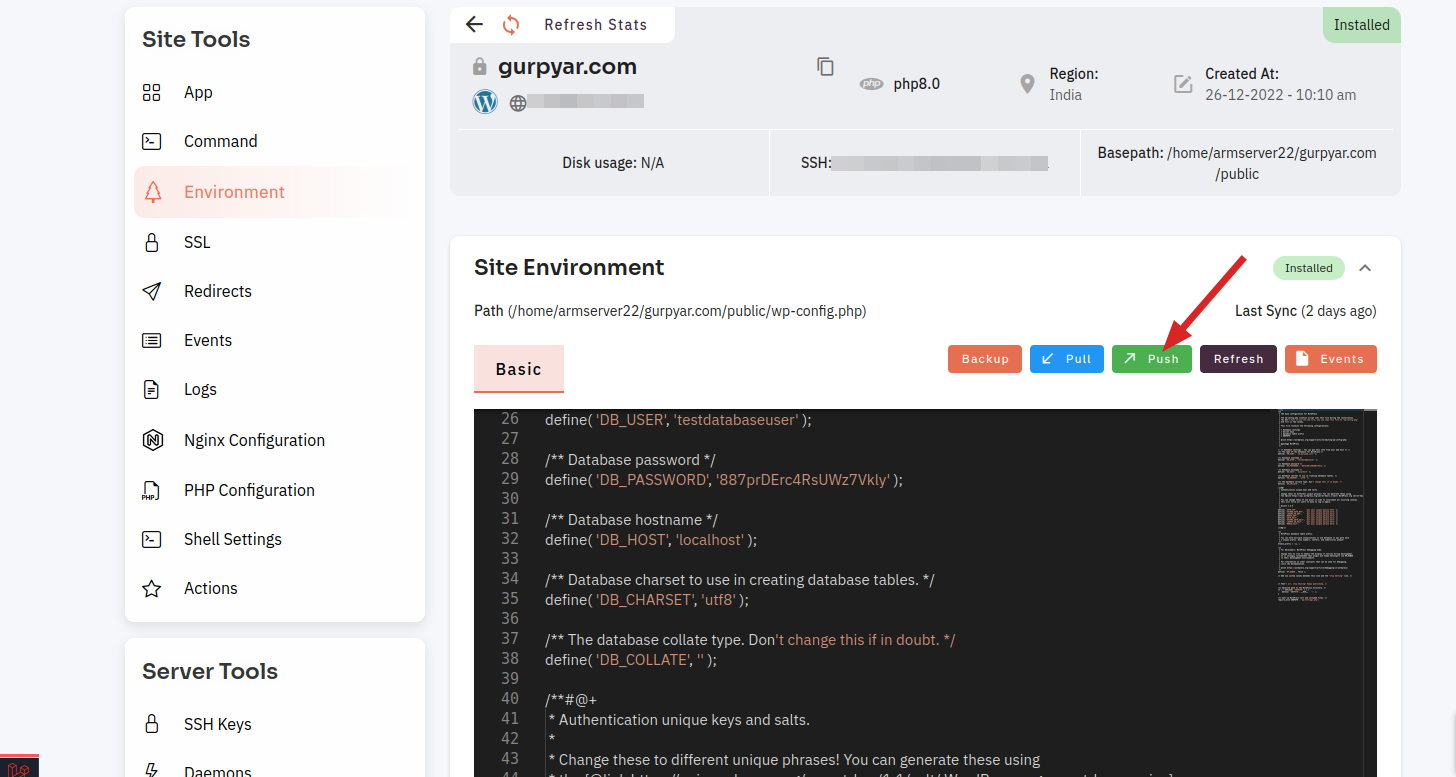Click the orange Events button above the editor
Screen dimensions: 1456x777
coord(1331,359)
